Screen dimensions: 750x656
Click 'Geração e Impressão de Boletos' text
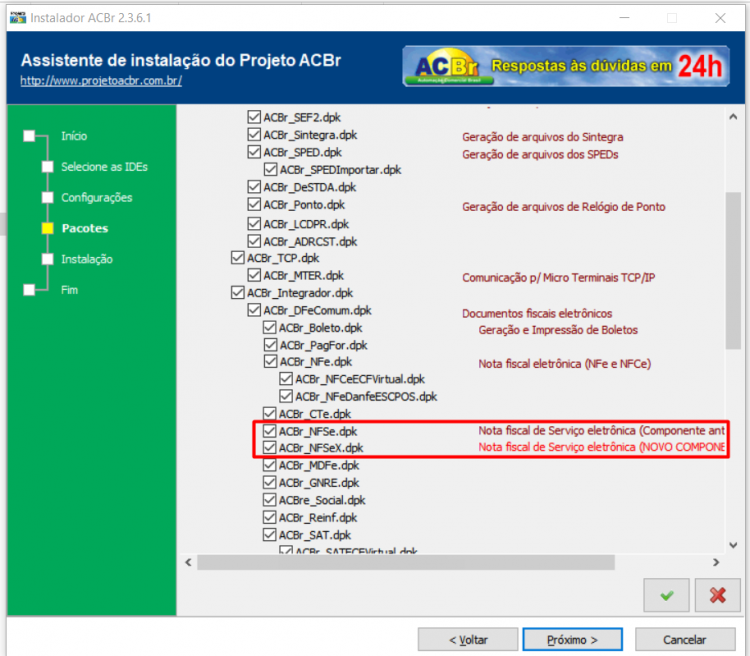(x=558, y=330)
